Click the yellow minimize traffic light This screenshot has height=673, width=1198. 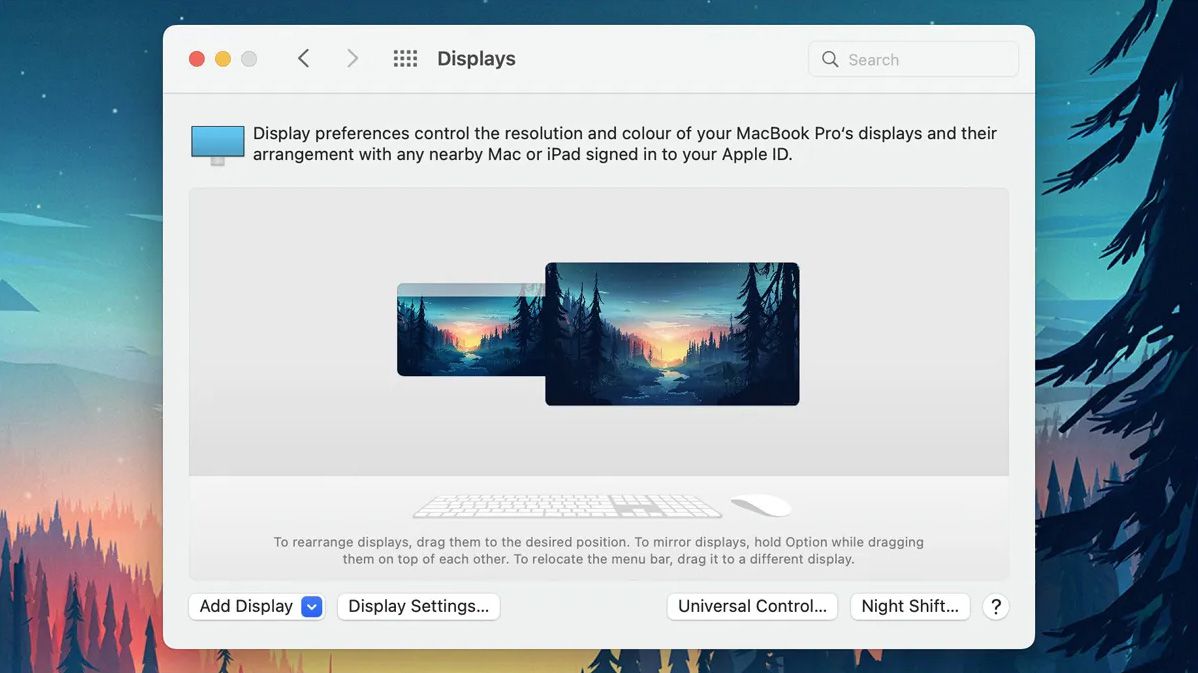point(222,58)
